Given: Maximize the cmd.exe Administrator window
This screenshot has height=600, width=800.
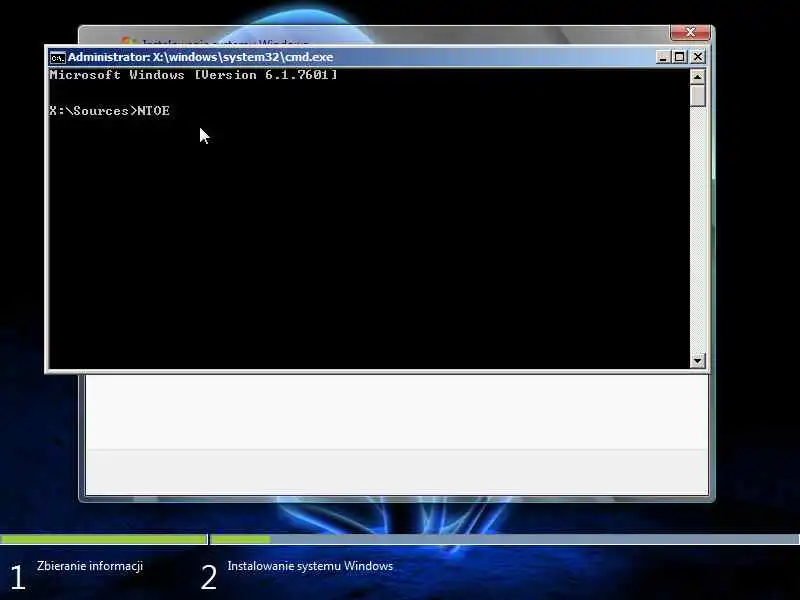Looking at the screenshot, I should pos(680,57).
